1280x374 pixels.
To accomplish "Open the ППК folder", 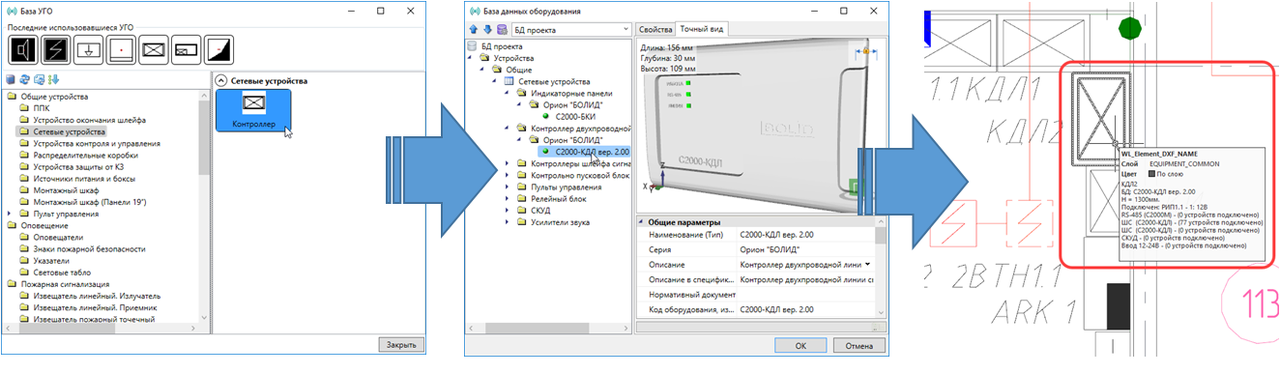I will click(41, 108).
